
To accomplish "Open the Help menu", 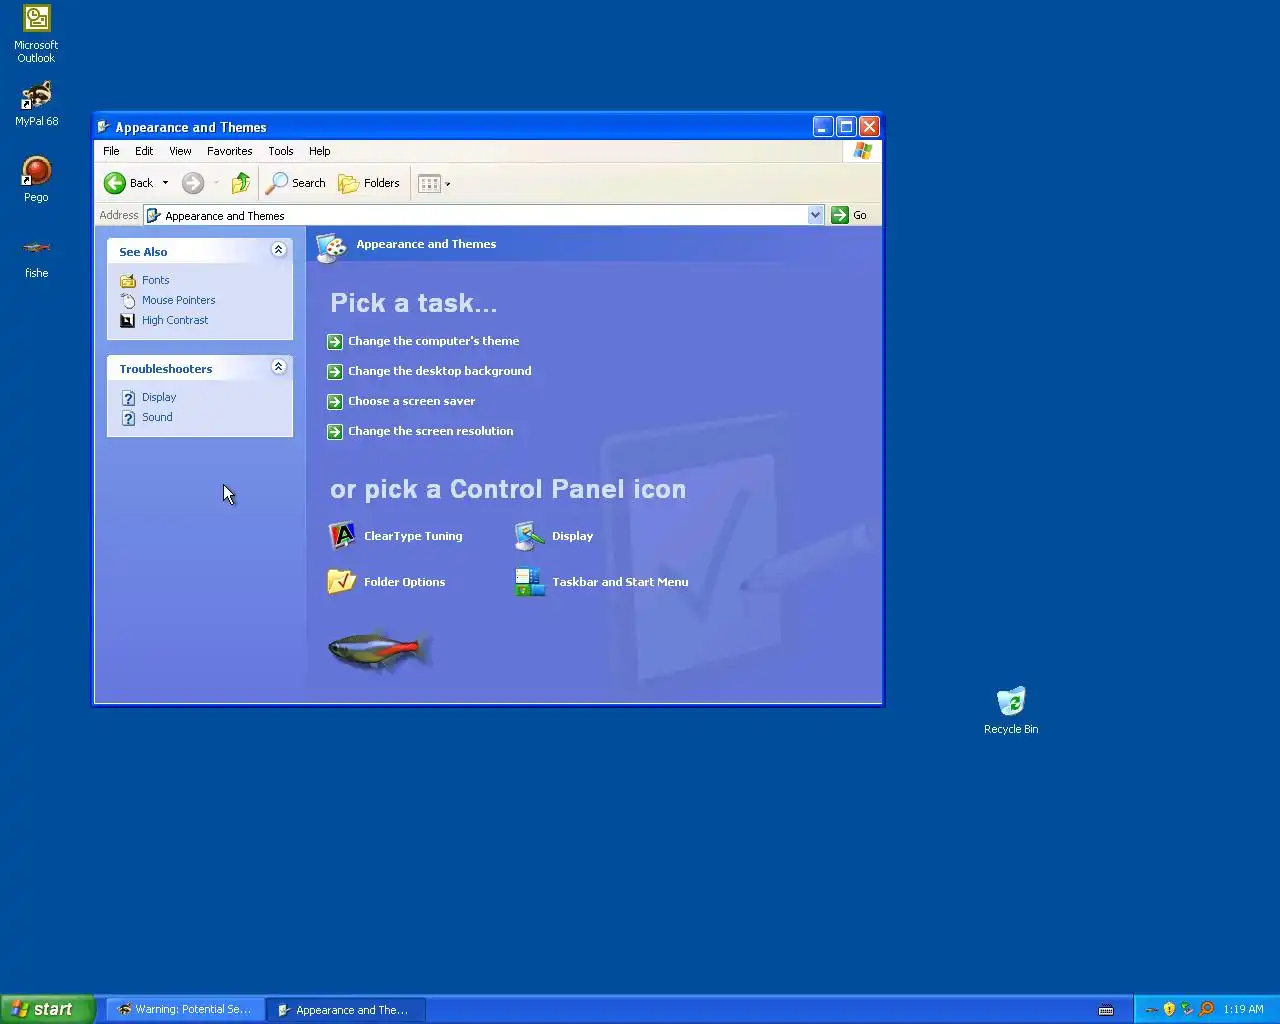I will pos(319,151).
